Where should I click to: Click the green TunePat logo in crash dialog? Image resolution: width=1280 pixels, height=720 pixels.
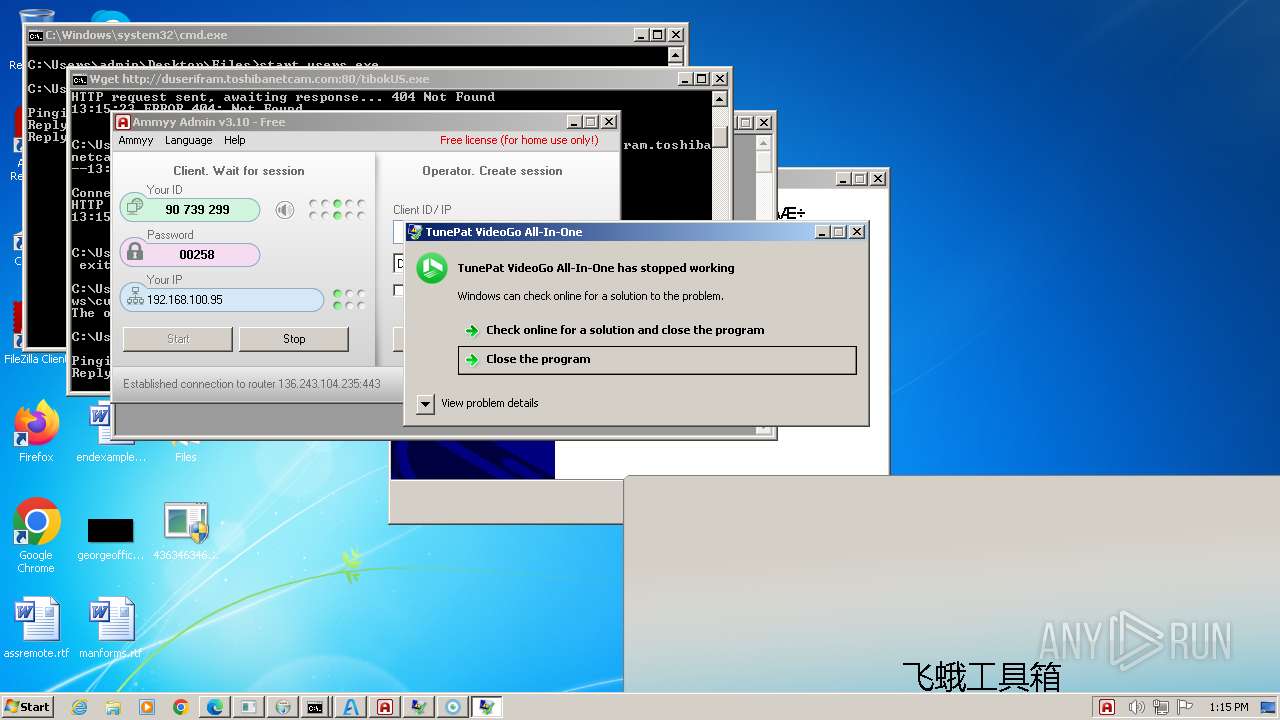click(x=432, y=268)
